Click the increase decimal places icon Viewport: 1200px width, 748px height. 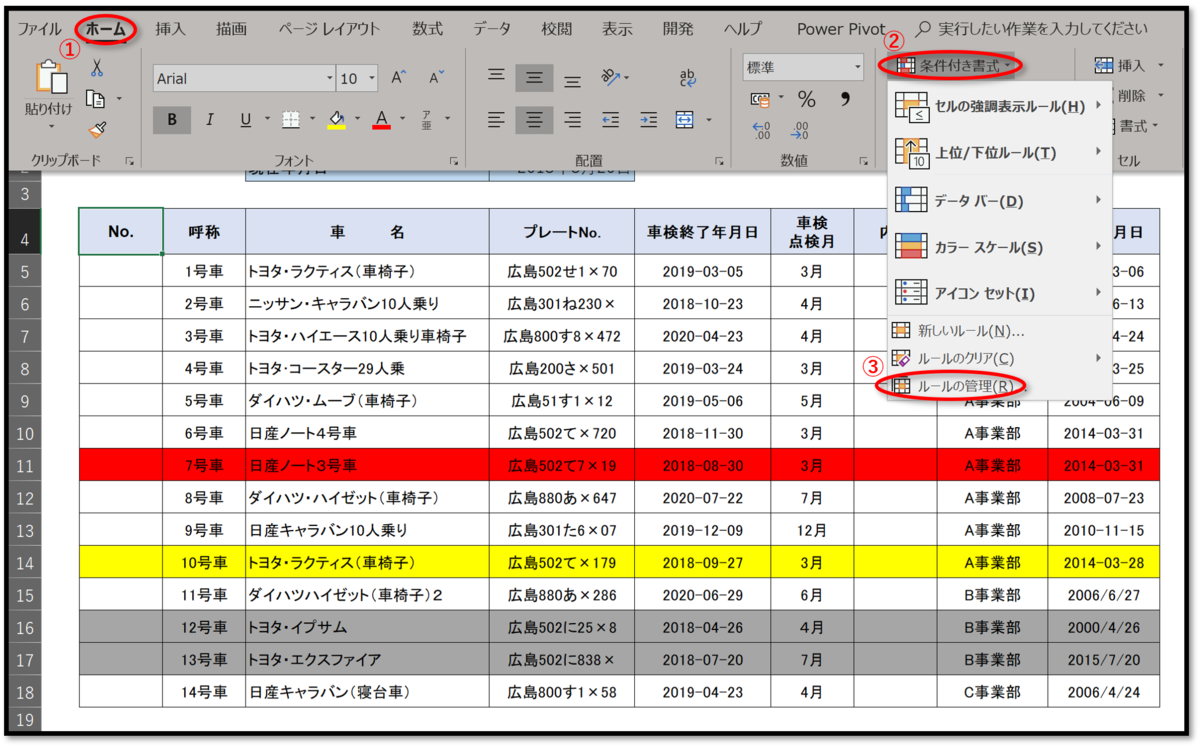click(x=761, y=131)
